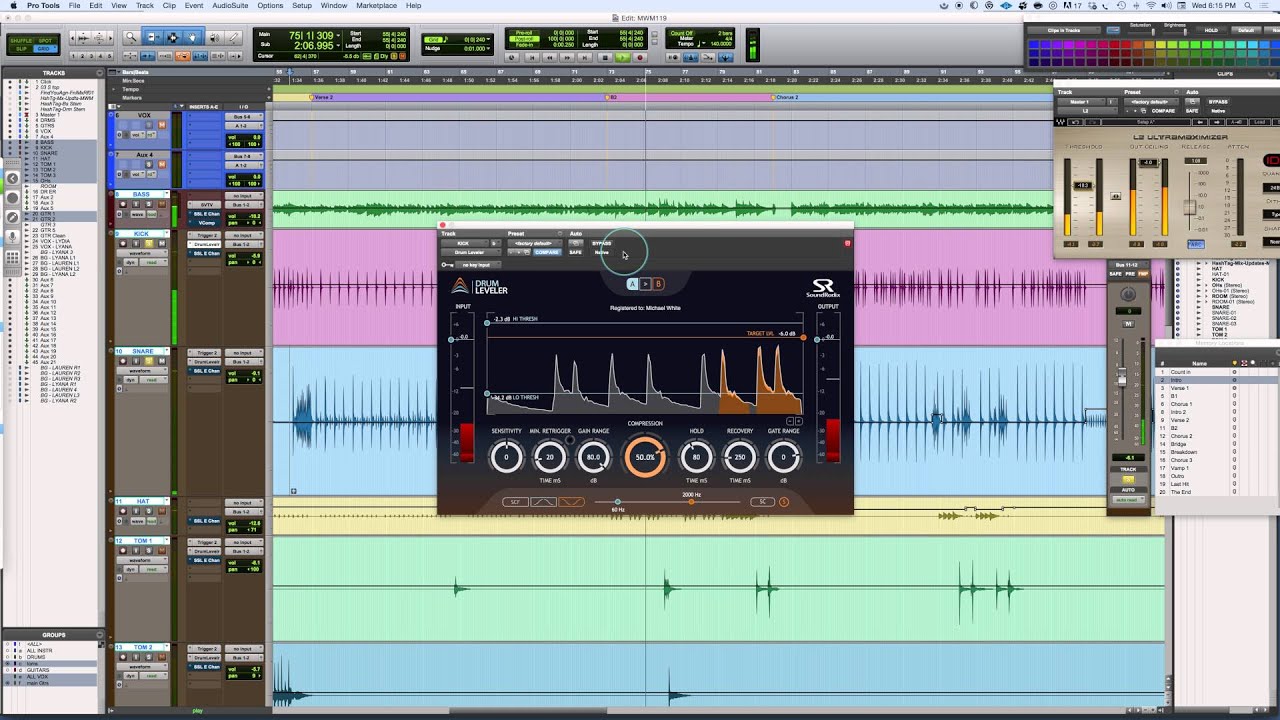Click the transport Rewind button
This screenshot has height=720, width=1280.
550,57
